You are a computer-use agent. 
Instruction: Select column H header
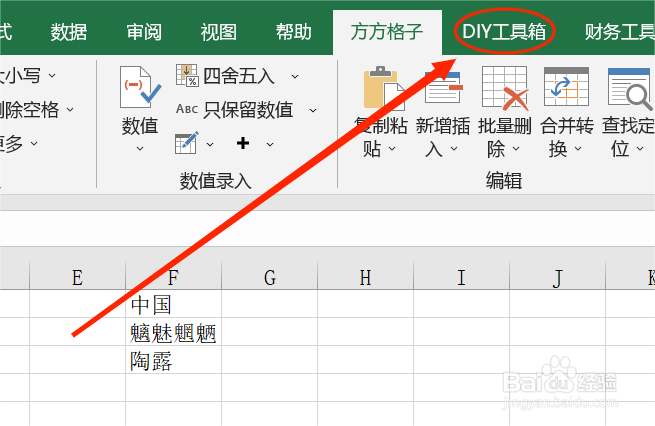click(x=366, y=276)
